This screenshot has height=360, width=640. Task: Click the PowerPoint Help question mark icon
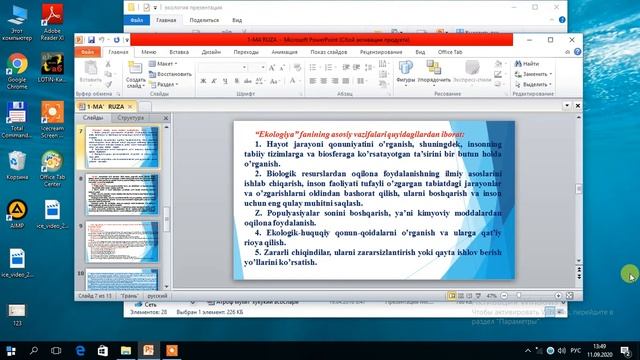[x=577, y=52]
